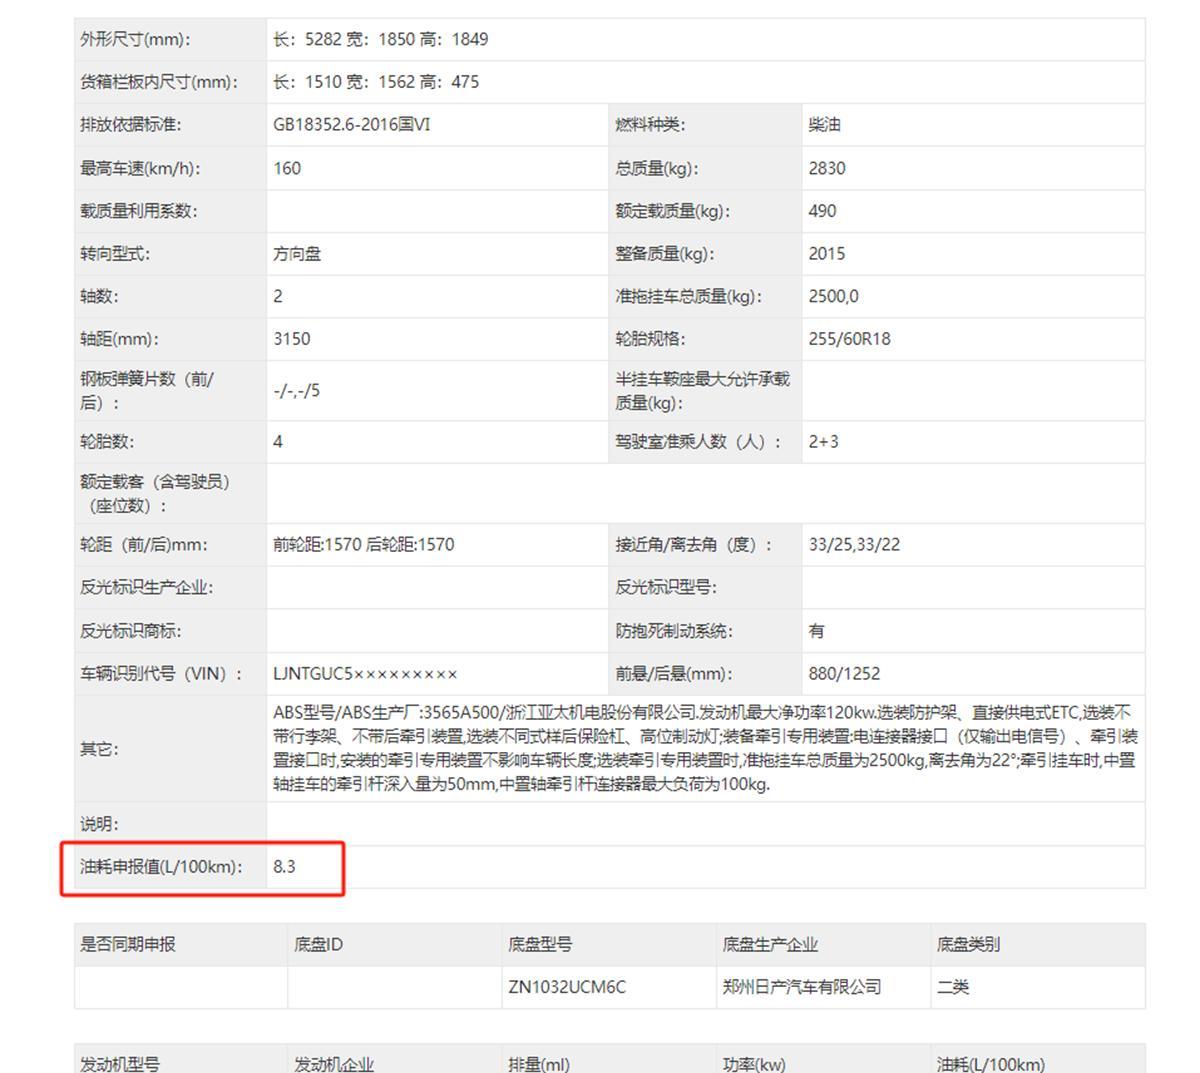This screenshot has height=1073, width=1200.
Task: Select cargo box dimensions 长:1510 宽:1562 高:475
Action: 376,82
